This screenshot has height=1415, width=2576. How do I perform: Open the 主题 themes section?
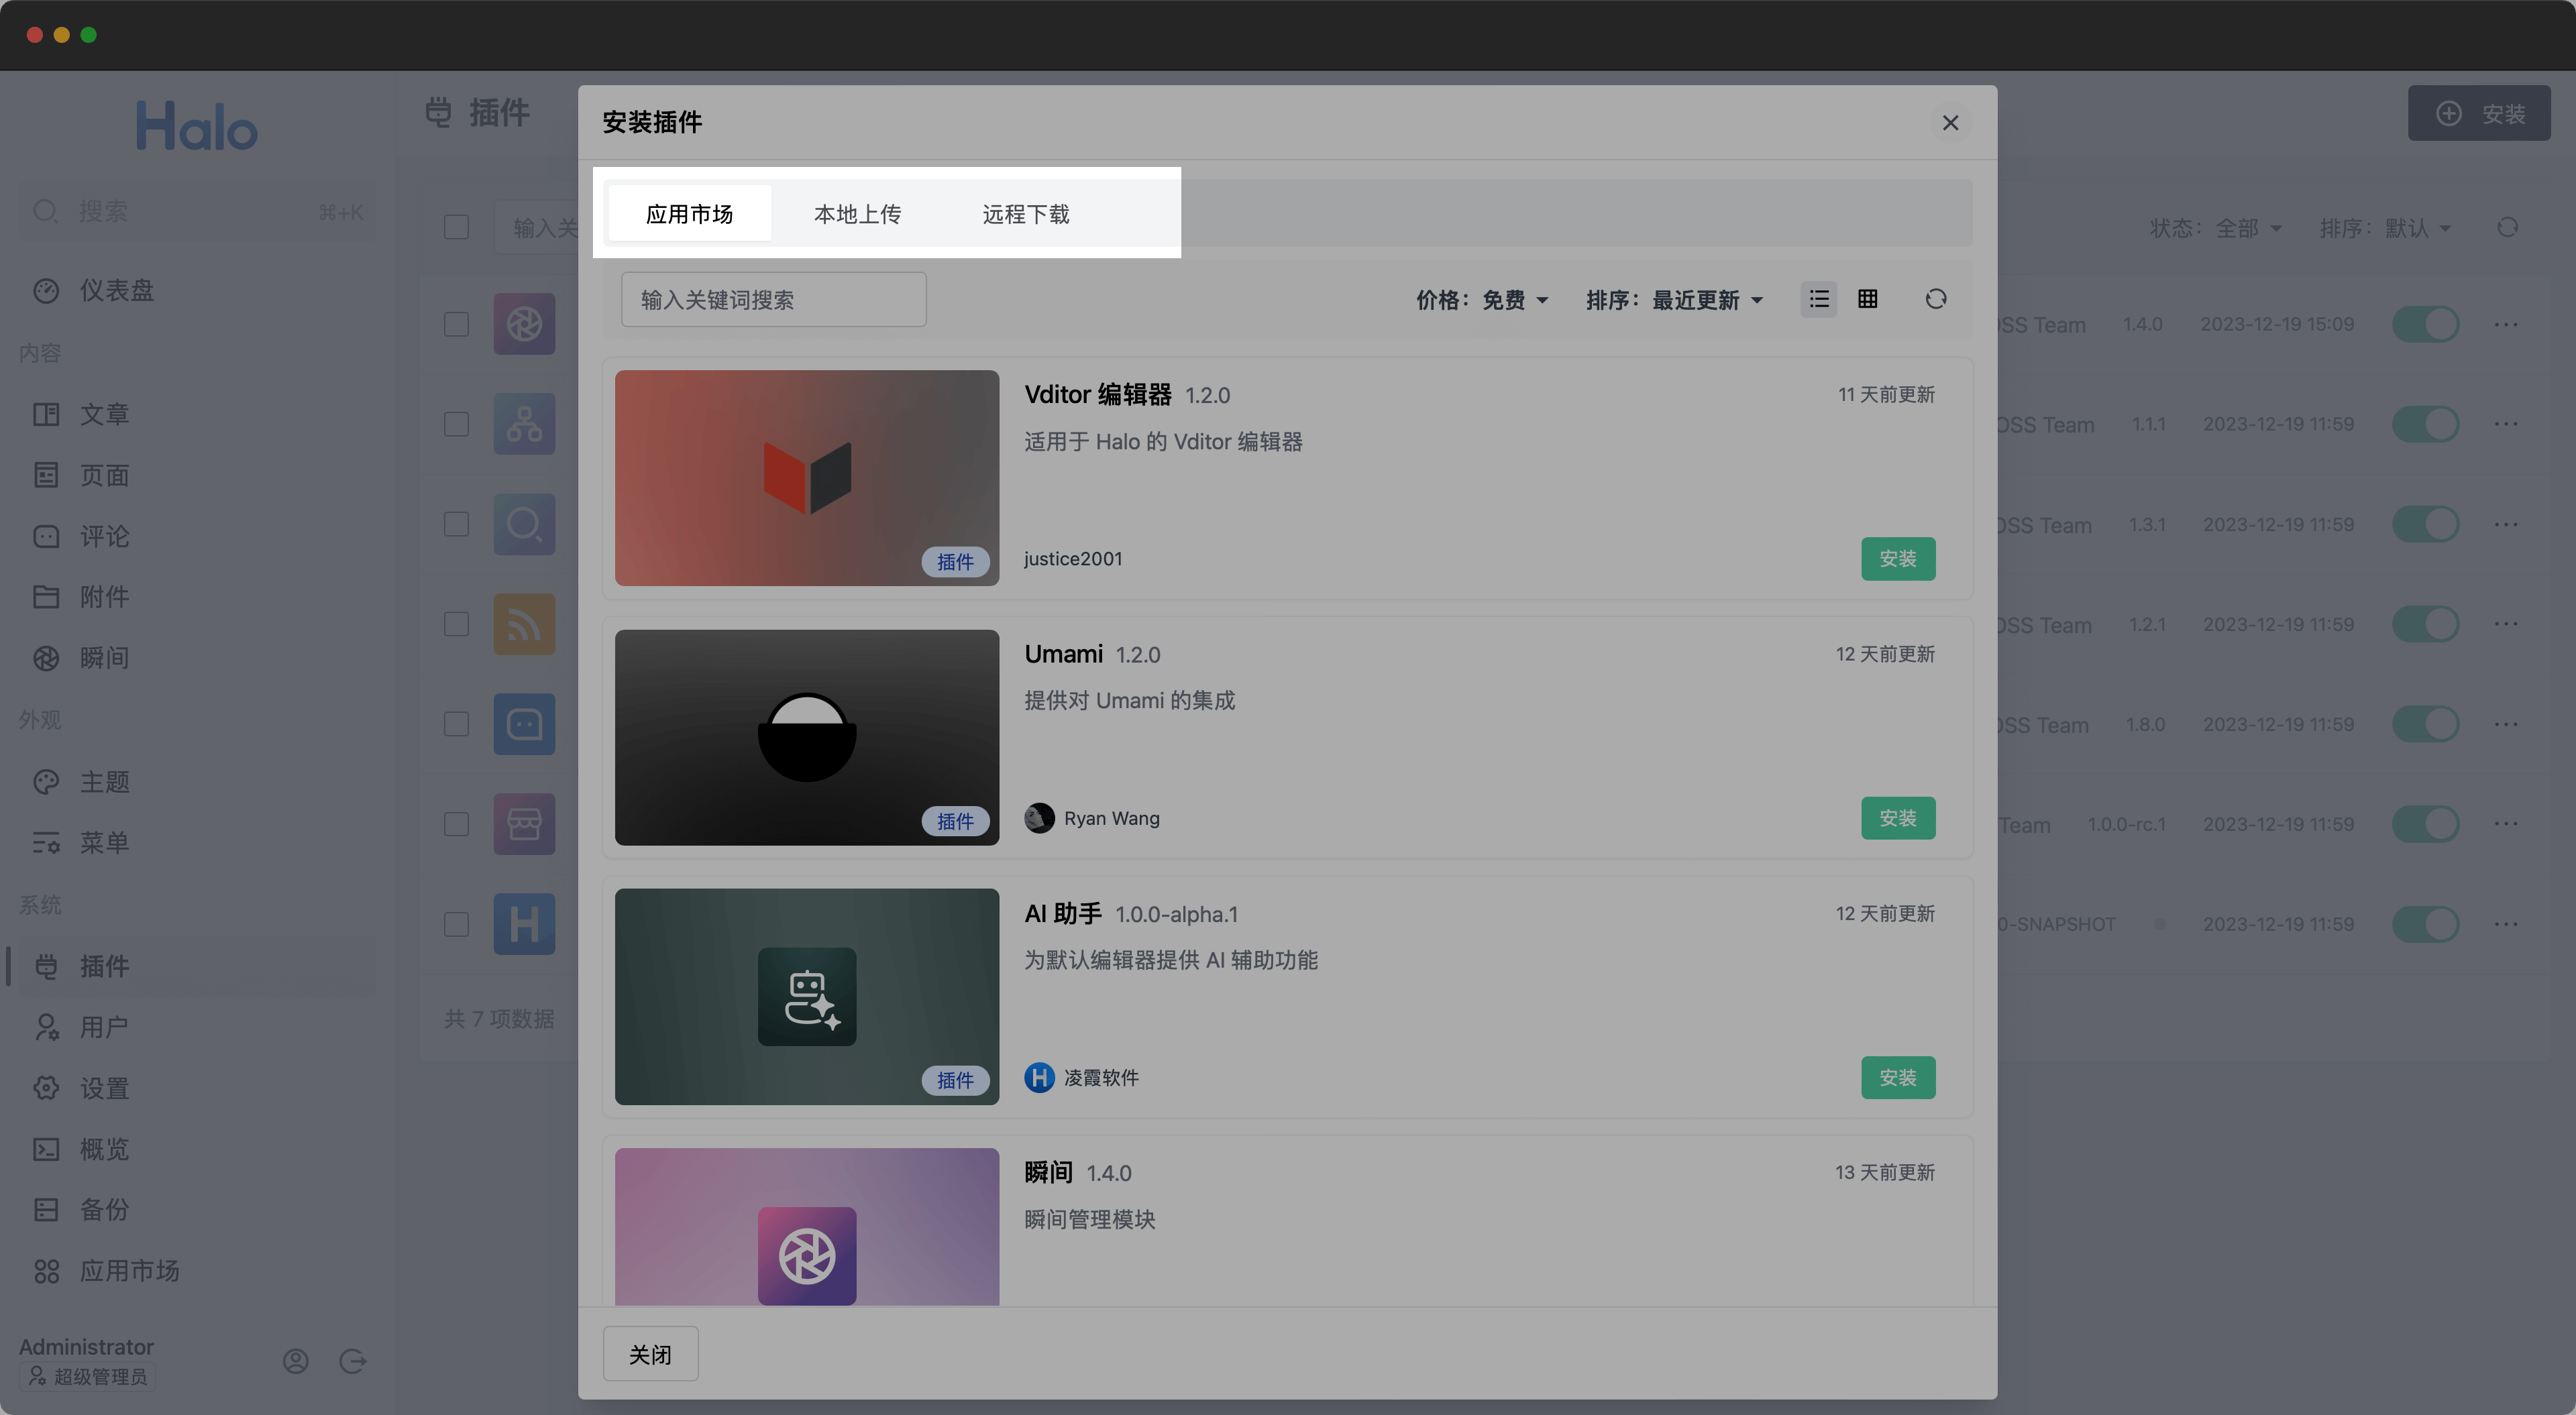[x=46, y=781]
